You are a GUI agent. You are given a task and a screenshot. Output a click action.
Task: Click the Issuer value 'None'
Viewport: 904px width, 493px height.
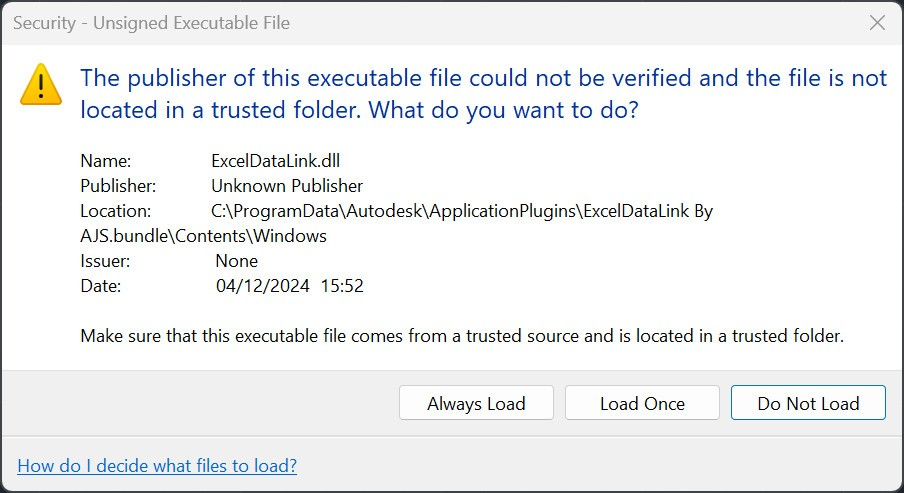click(x=236, y=261)
